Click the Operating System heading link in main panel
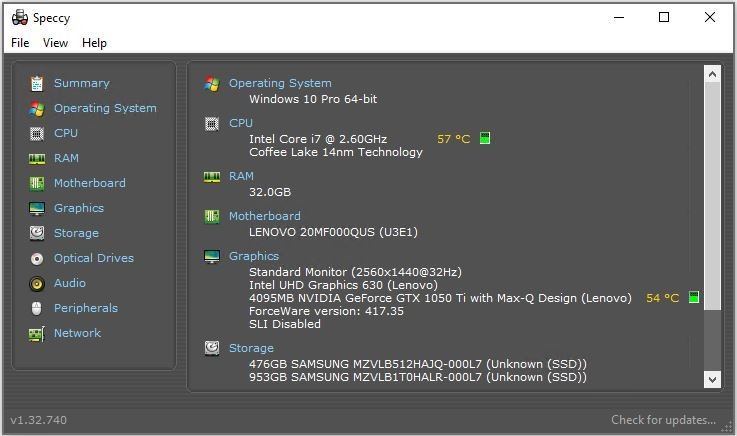 (x=280, y=83)
